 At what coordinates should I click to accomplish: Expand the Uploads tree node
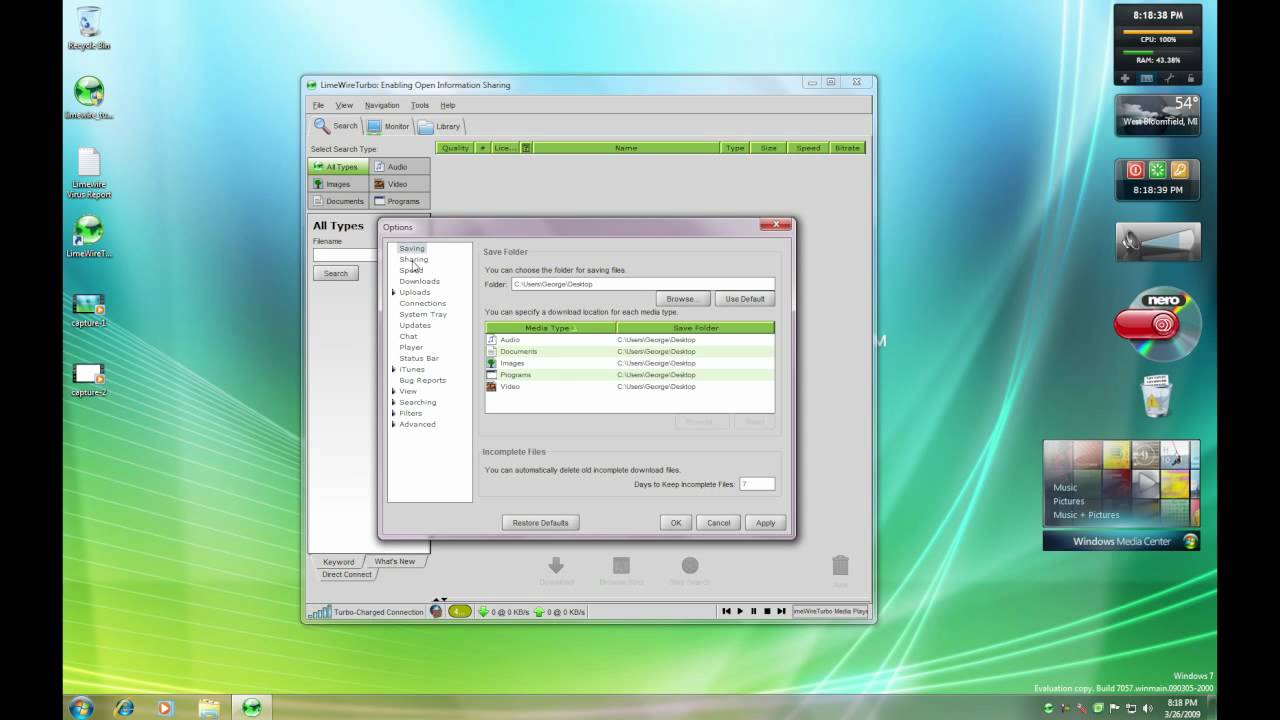coord(393,292)
